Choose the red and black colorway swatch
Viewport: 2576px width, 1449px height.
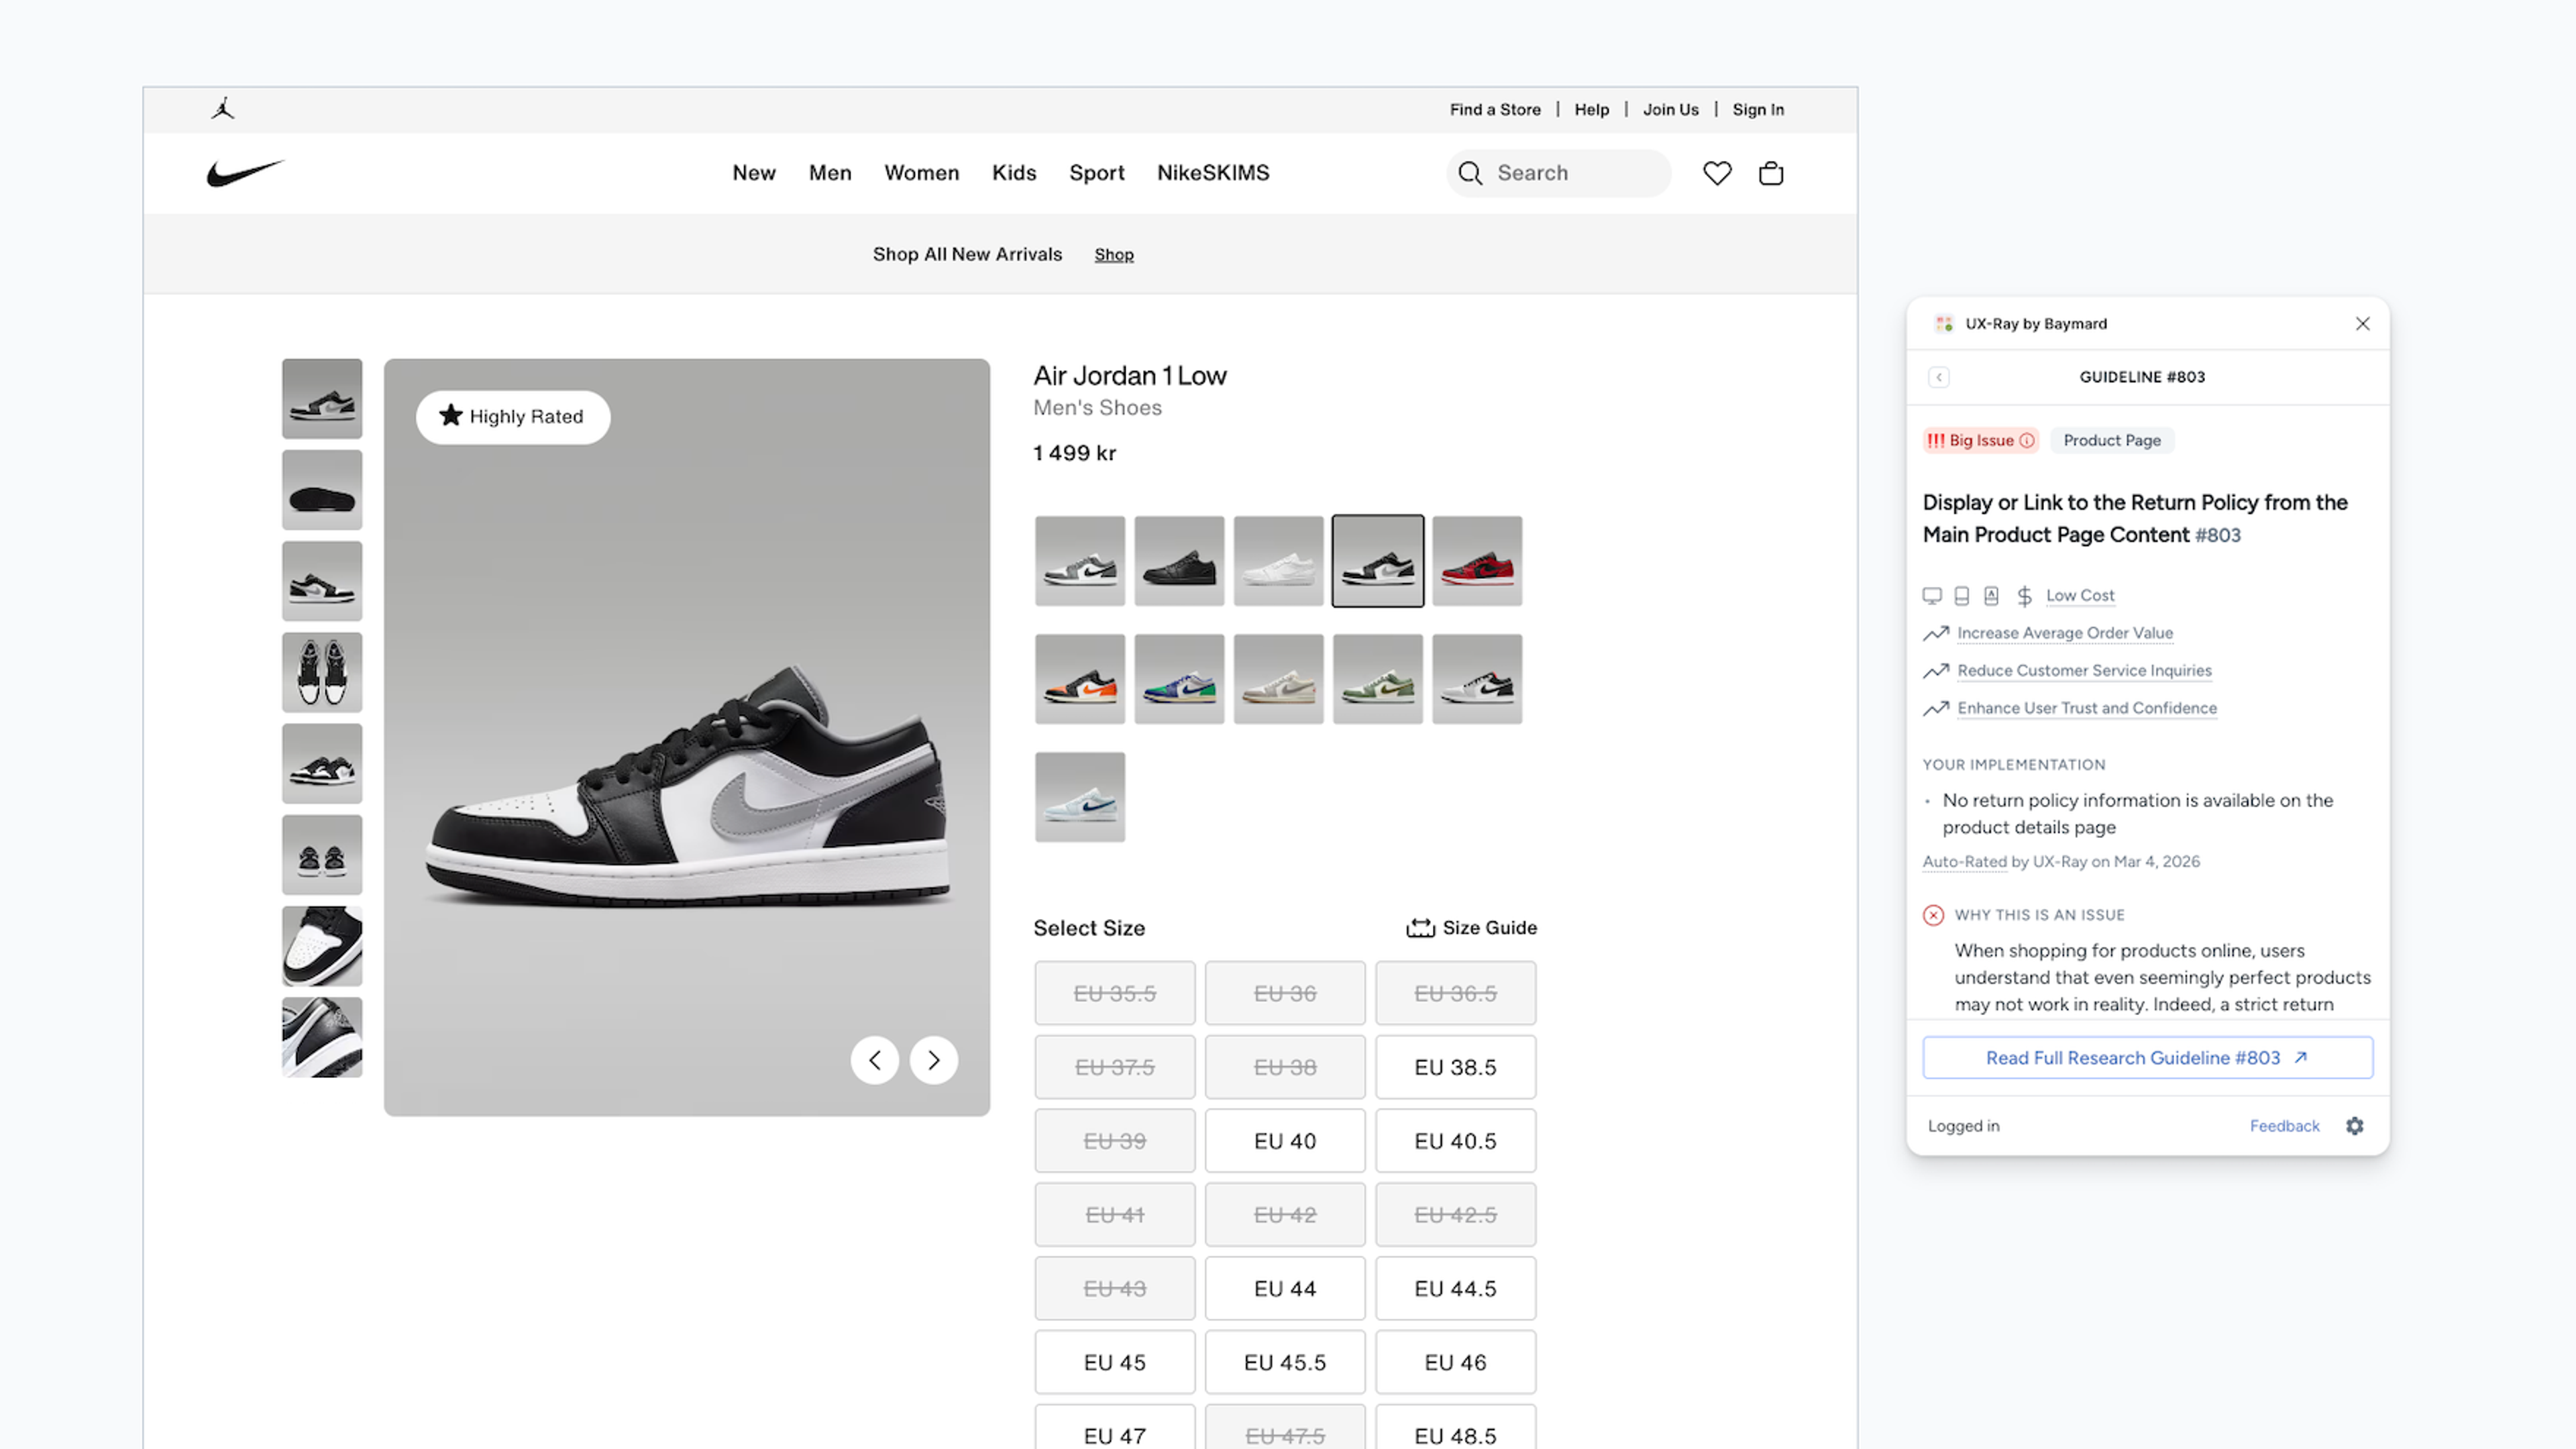pyautogui.click(x=1477, y=561)
